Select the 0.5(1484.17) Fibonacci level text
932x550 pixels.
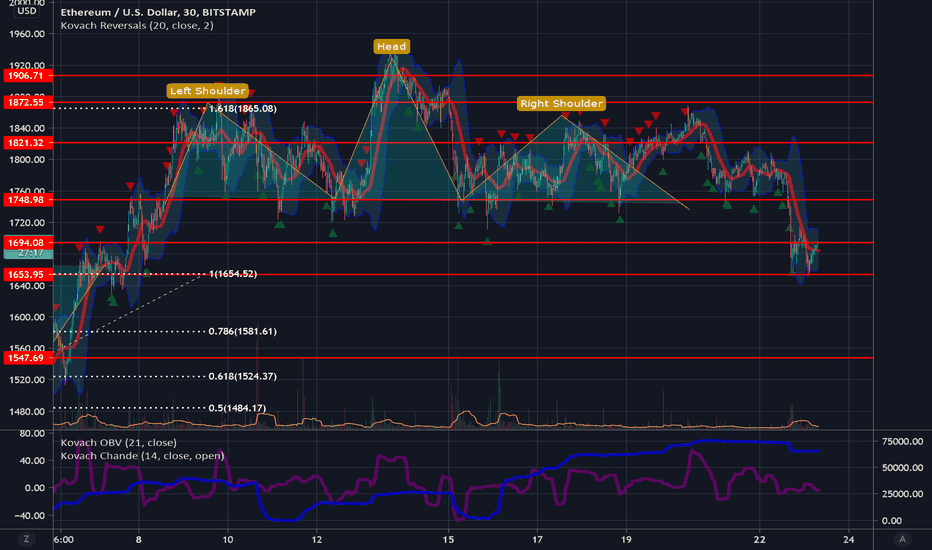(x=237, y=408)
